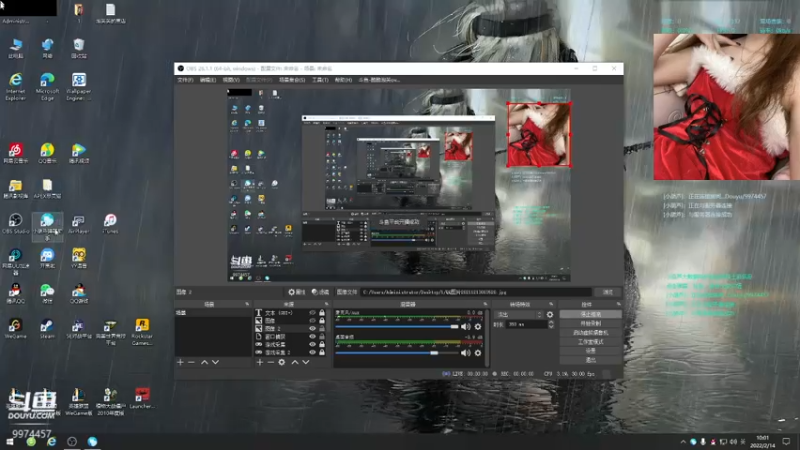Pop out the Scenes dock panel
The image size is (800, 450).
coord(247,305)
